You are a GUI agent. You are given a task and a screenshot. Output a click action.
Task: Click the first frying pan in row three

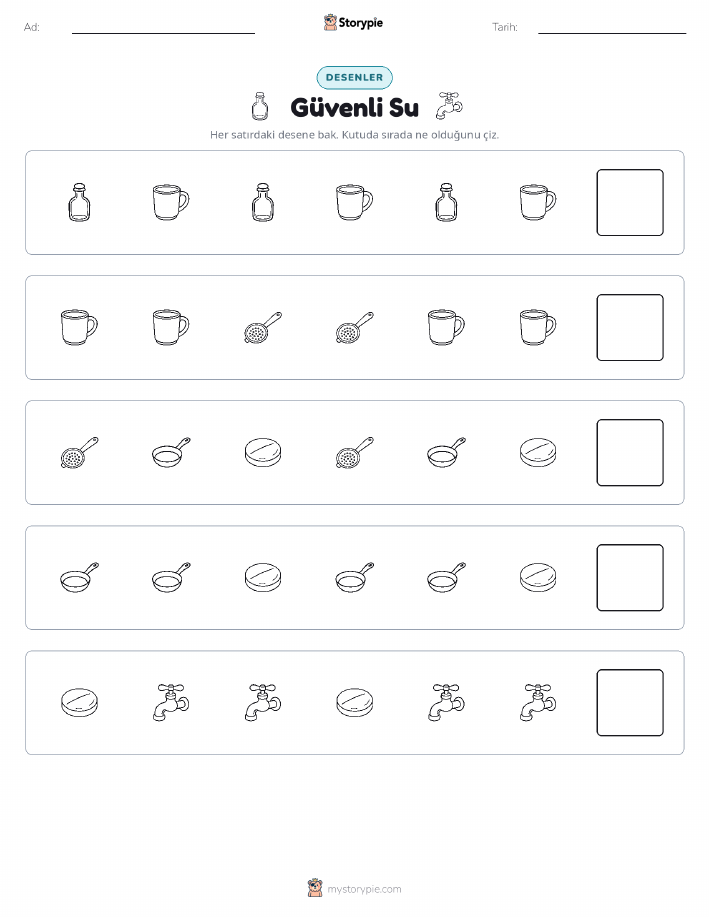(171, 452)
